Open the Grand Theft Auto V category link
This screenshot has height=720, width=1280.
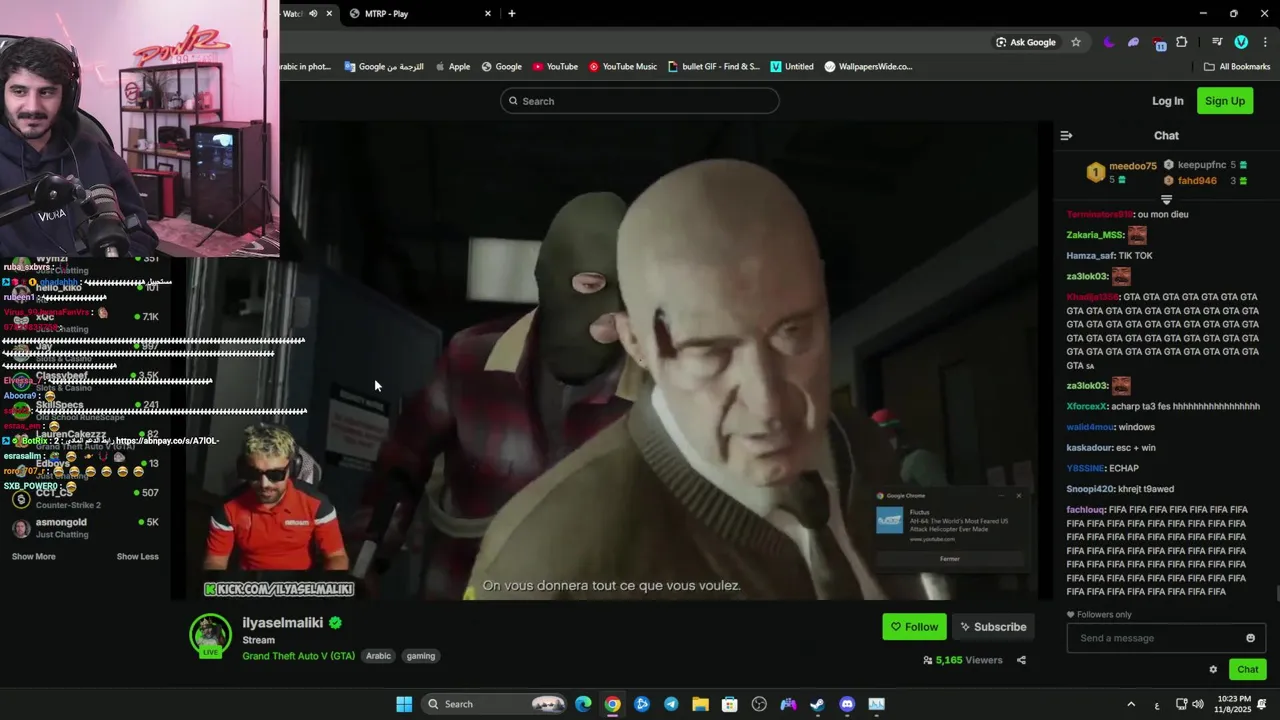point(298,656)
